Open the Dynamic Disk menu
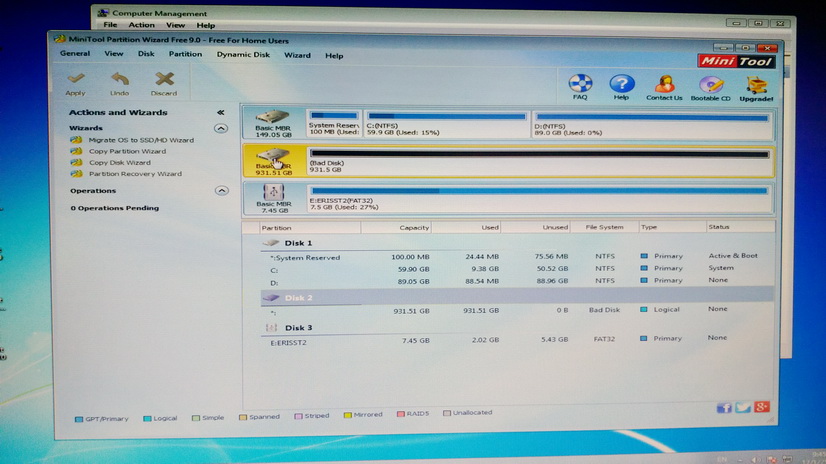The image size is (826, 464). [243, 55]
